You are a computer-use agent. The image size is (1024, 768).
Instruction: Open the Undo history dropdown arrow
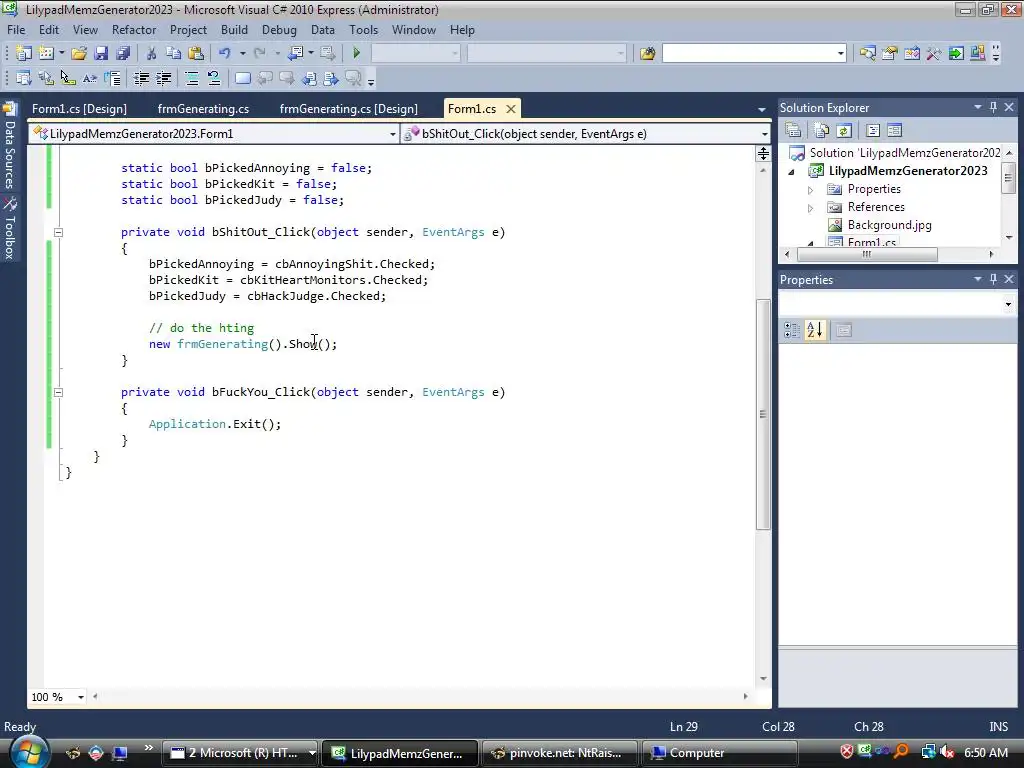click(x=242, y=53)
